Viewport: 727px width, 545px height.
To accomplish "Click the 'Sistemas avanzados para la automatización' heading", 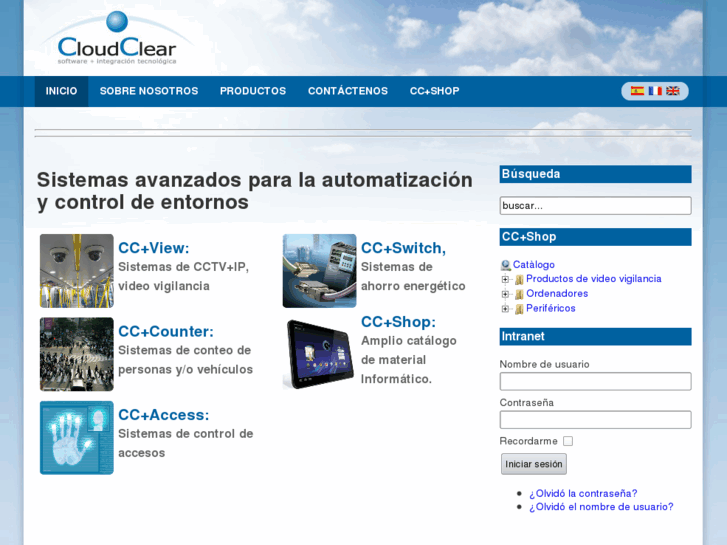I will coord(255,191).
